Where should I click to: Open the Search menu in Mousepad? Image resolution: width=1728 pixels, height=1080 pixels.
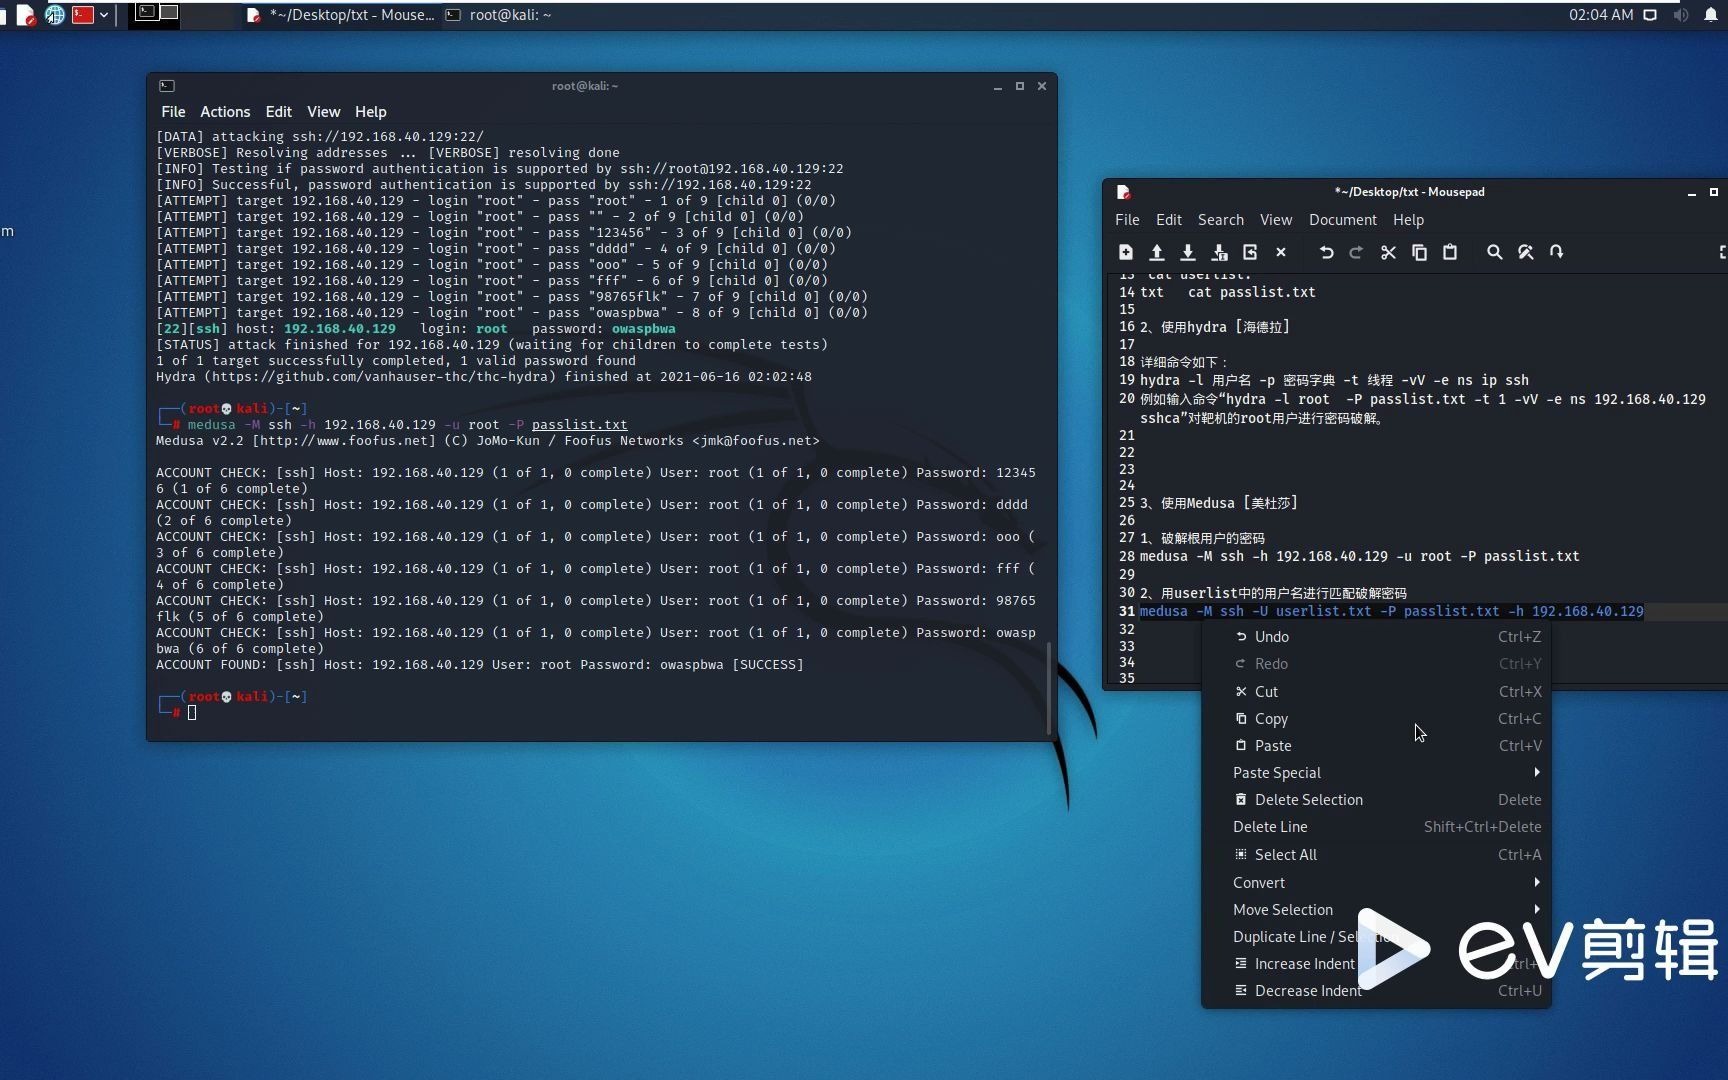(1220, 220)
